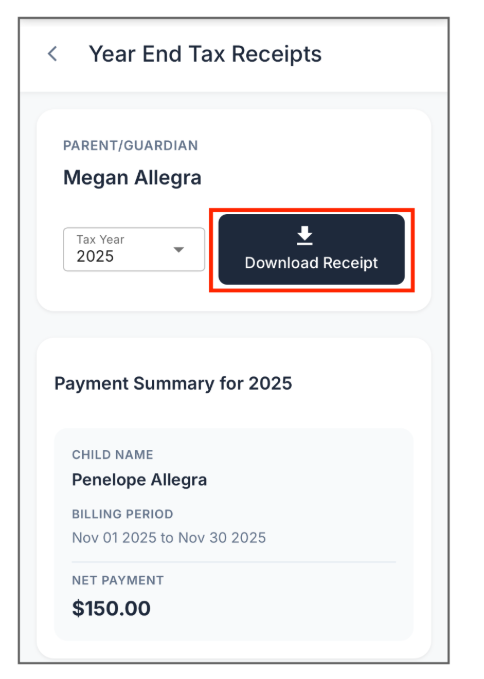Click the Download Receipt button
The image size is (484, 679).
[x=312, y=249]
